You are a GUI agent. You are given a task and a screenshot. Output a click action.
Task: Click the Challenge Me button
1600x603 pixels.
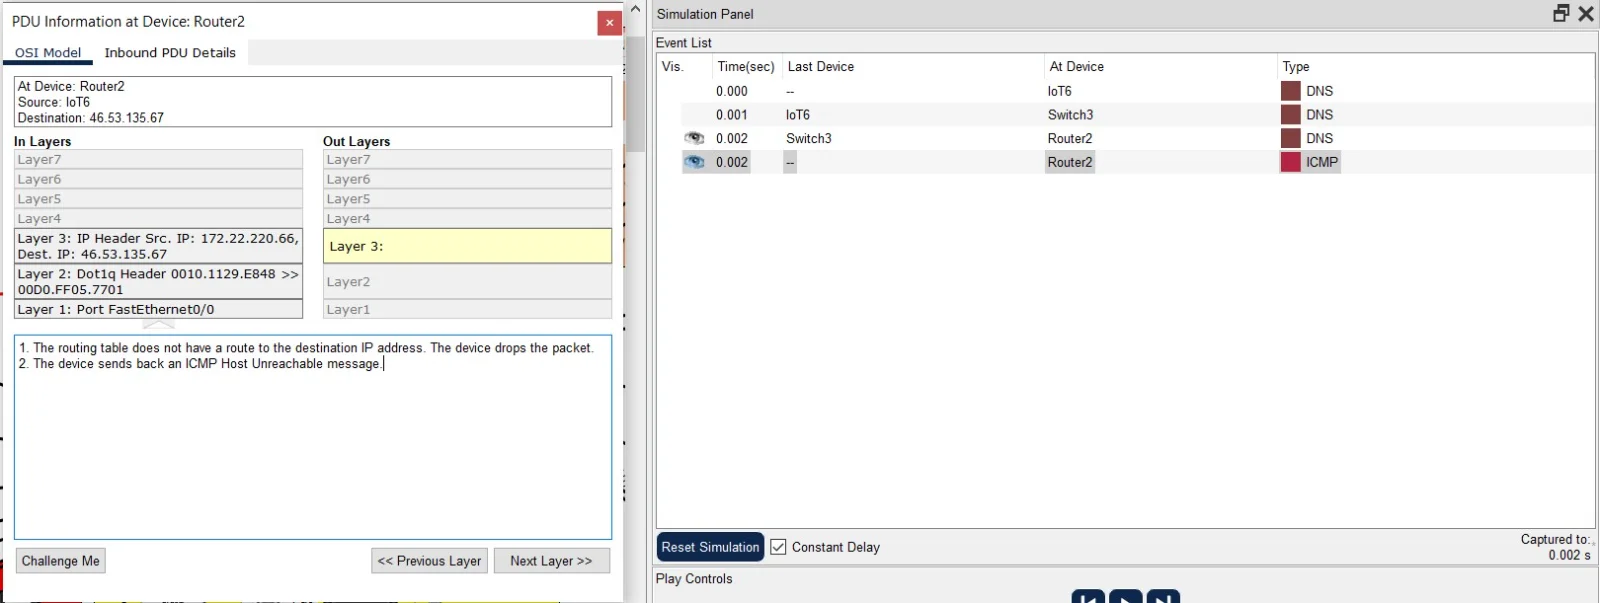(61, 561)
